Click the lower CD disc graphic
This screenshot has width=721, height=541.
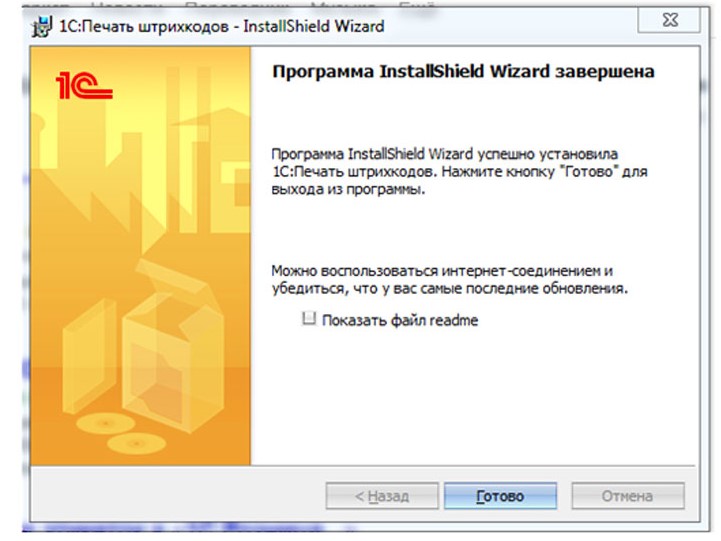click(x=136, y=443)
